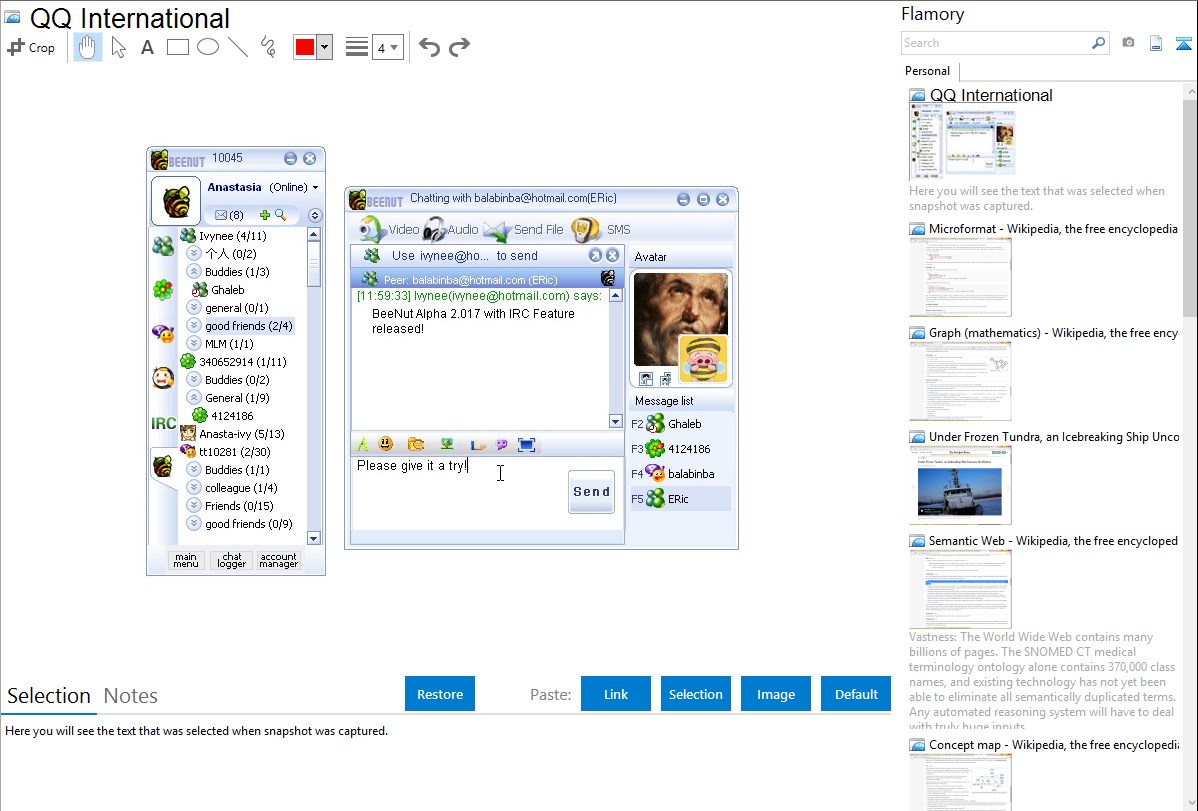Expand the colleague (1/4) group

click(x=194, y=488)
